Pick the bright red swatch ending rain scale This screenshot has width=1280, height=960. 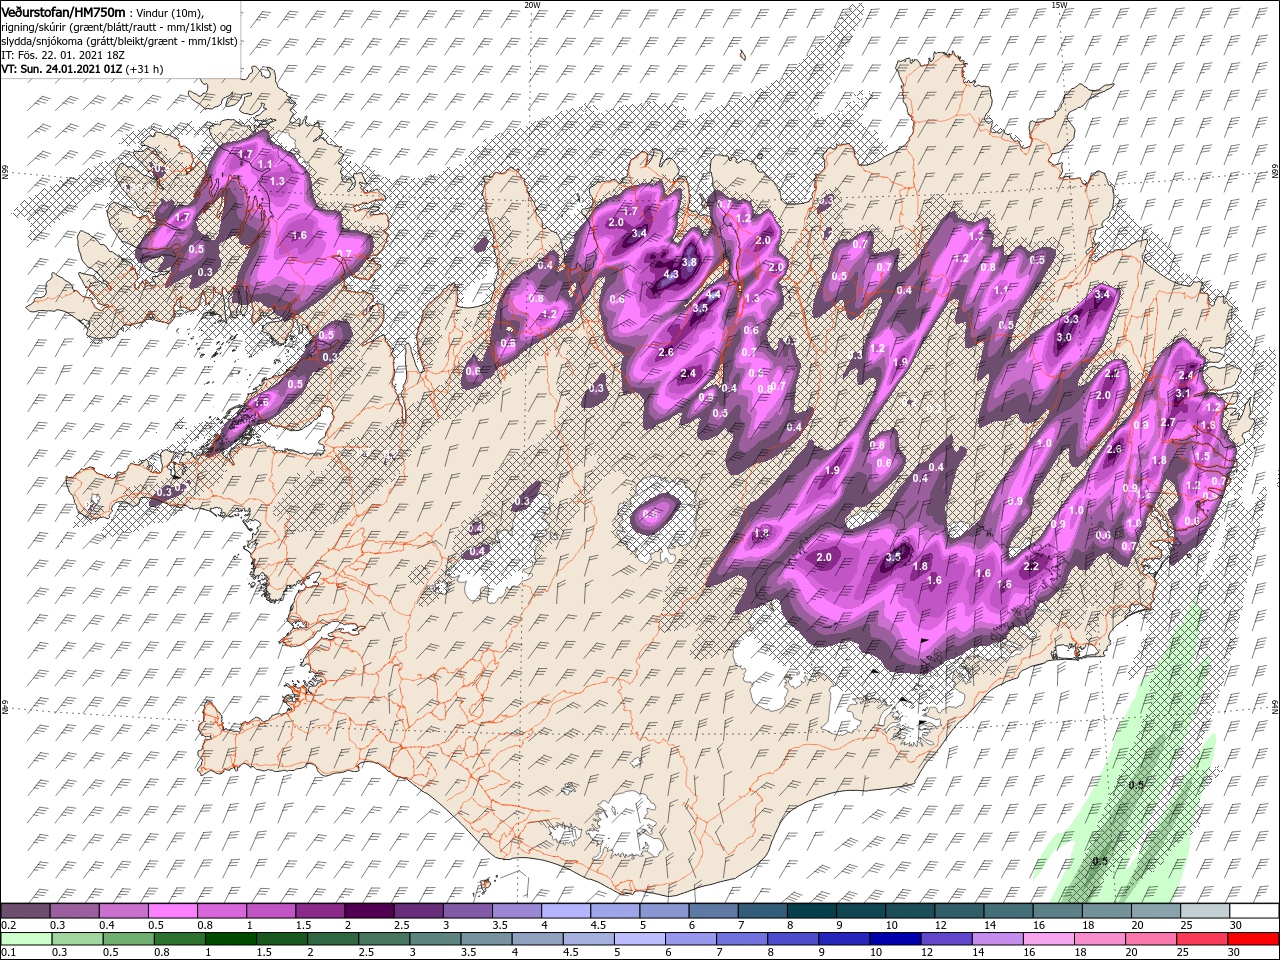pos(1254,938)
